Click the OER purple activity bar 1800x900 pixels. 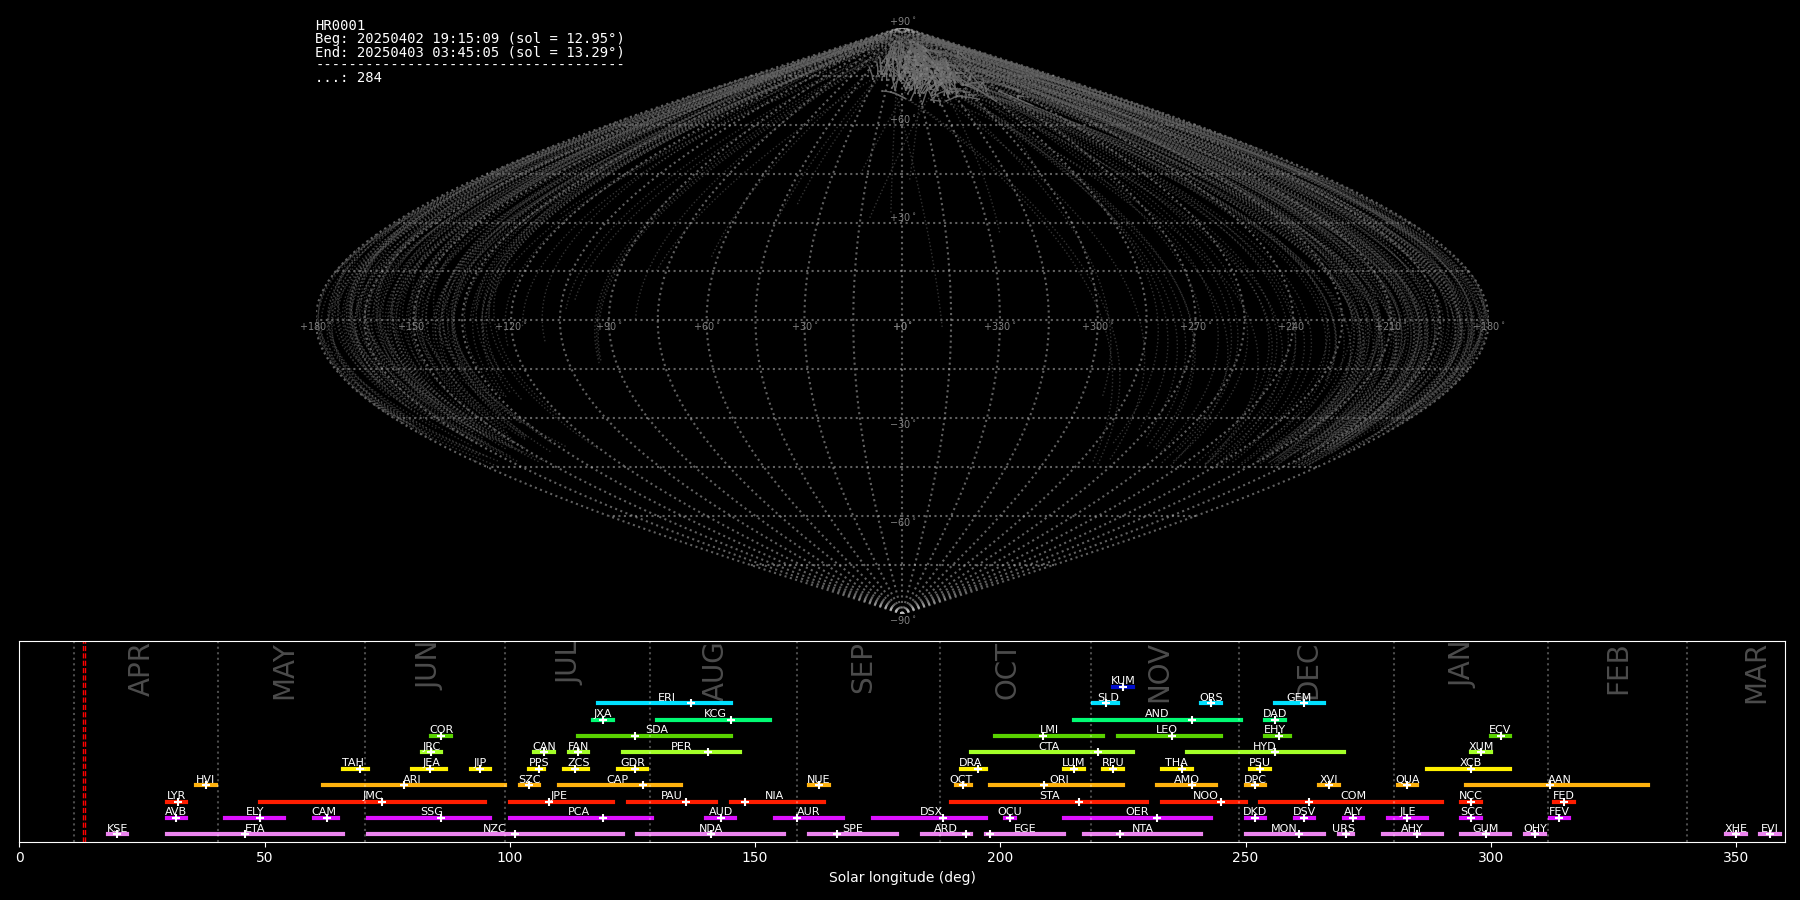pos(1137,818)
